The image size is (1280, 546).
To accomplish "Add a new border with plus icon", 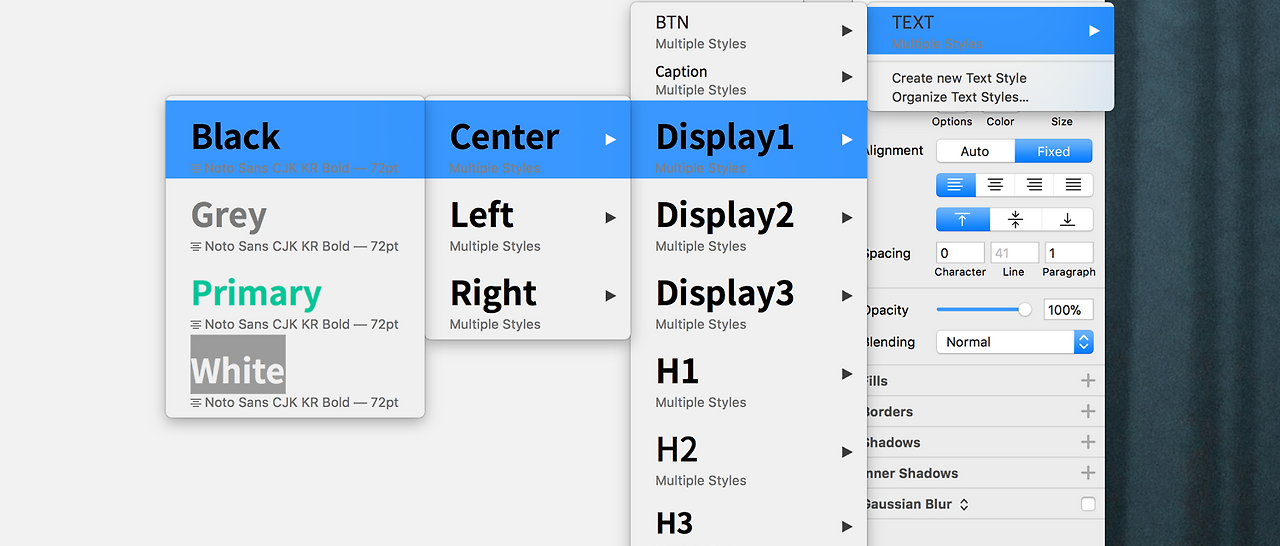I will [1088, 411].
